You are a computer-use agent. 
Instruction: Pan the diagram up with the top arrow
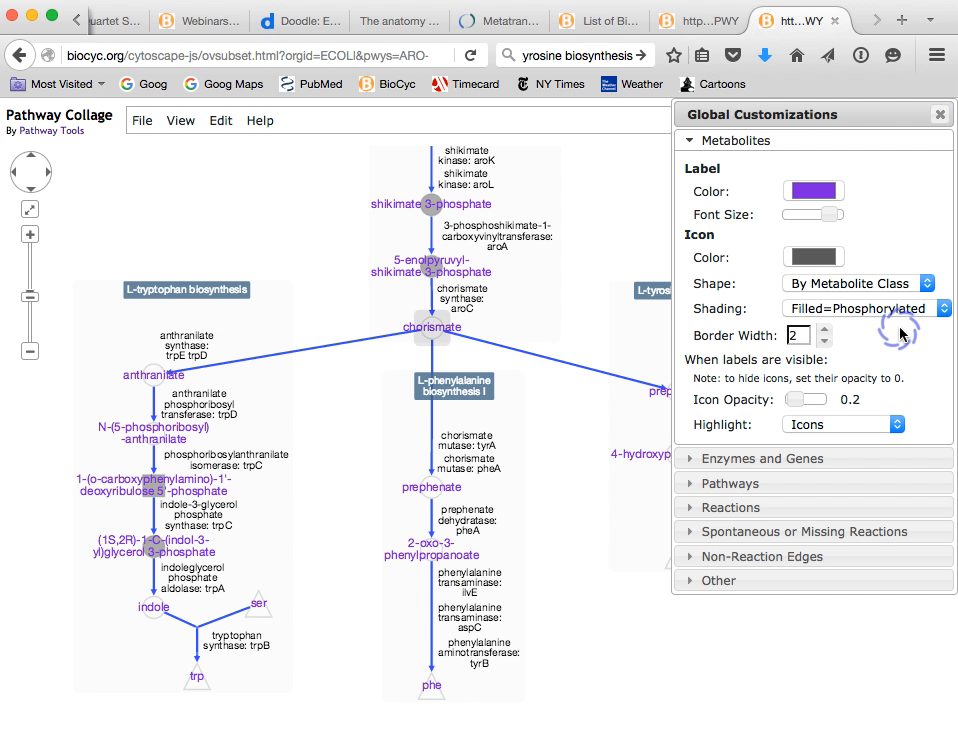[x=31, y=156]
